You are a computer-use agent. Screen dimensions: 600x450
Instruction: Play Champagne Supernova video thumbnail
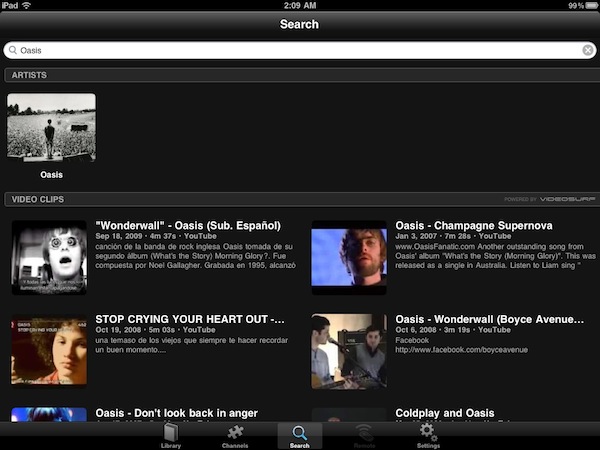(x=348, y=257)
